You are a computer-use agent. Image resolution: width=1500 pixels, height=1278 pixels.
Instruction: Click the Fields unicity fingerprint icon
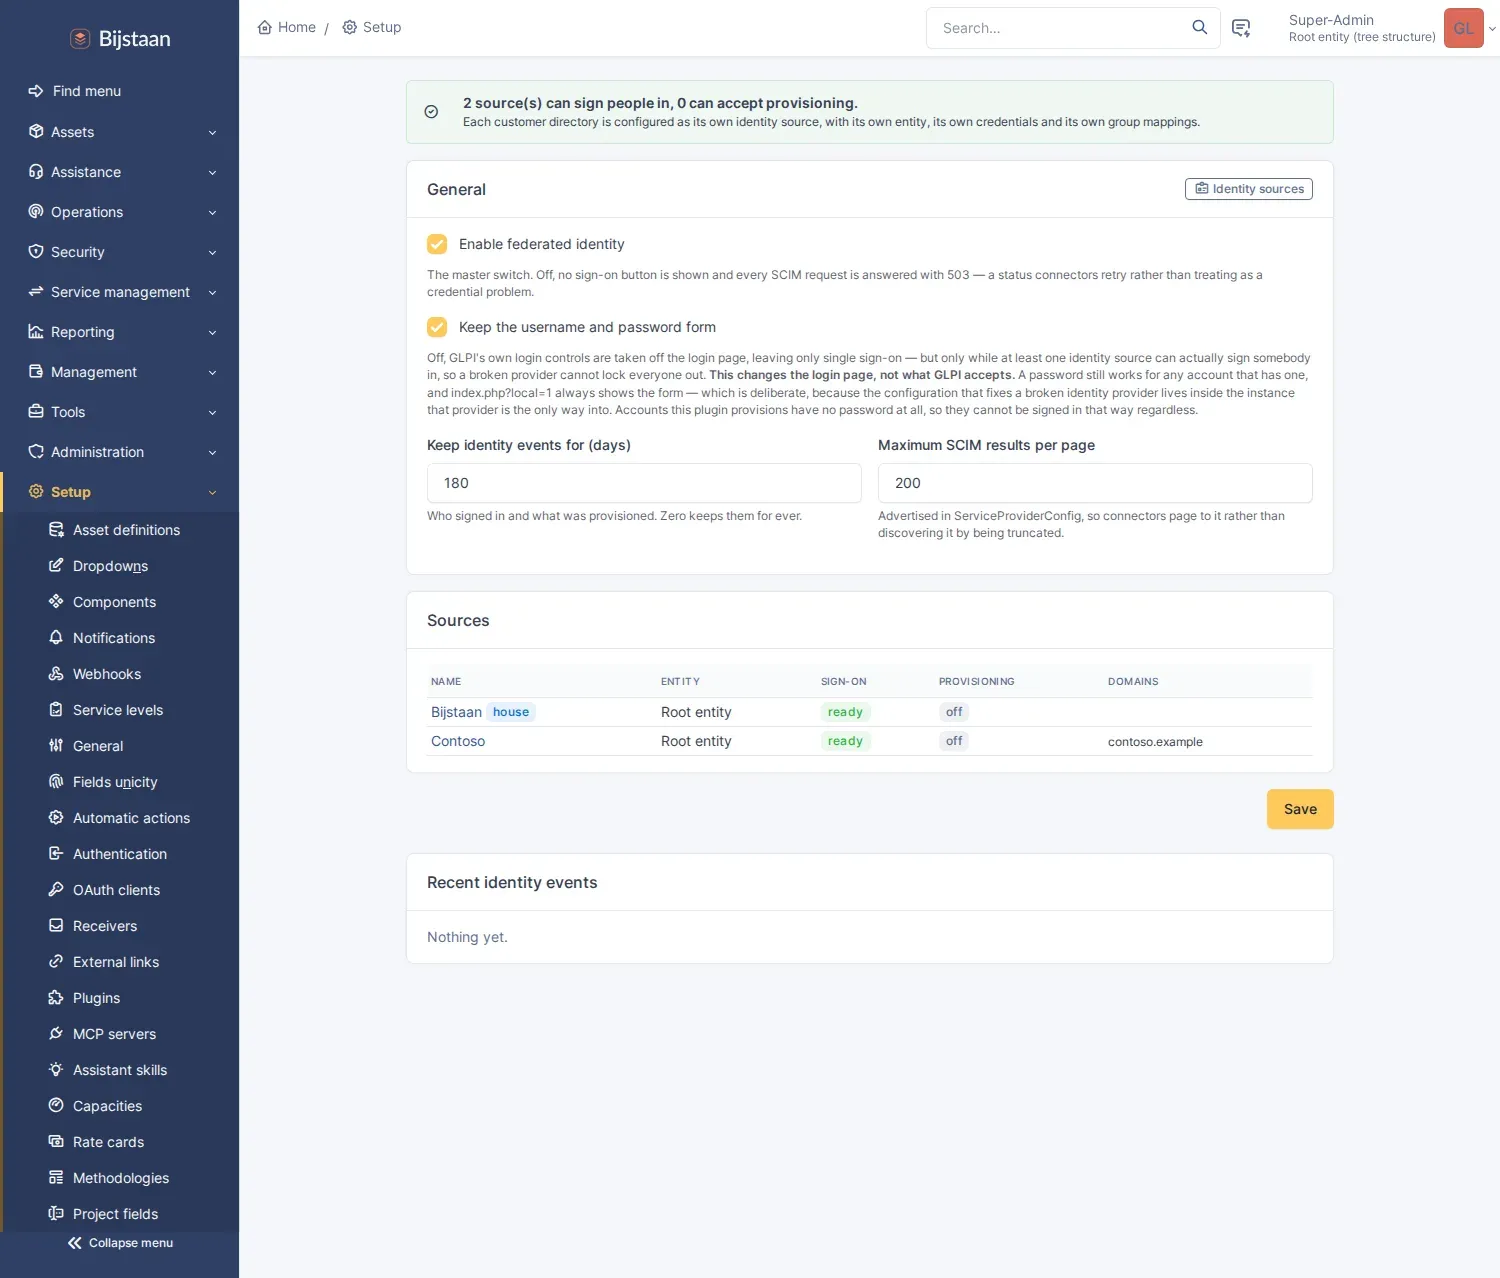click(56, 782)
